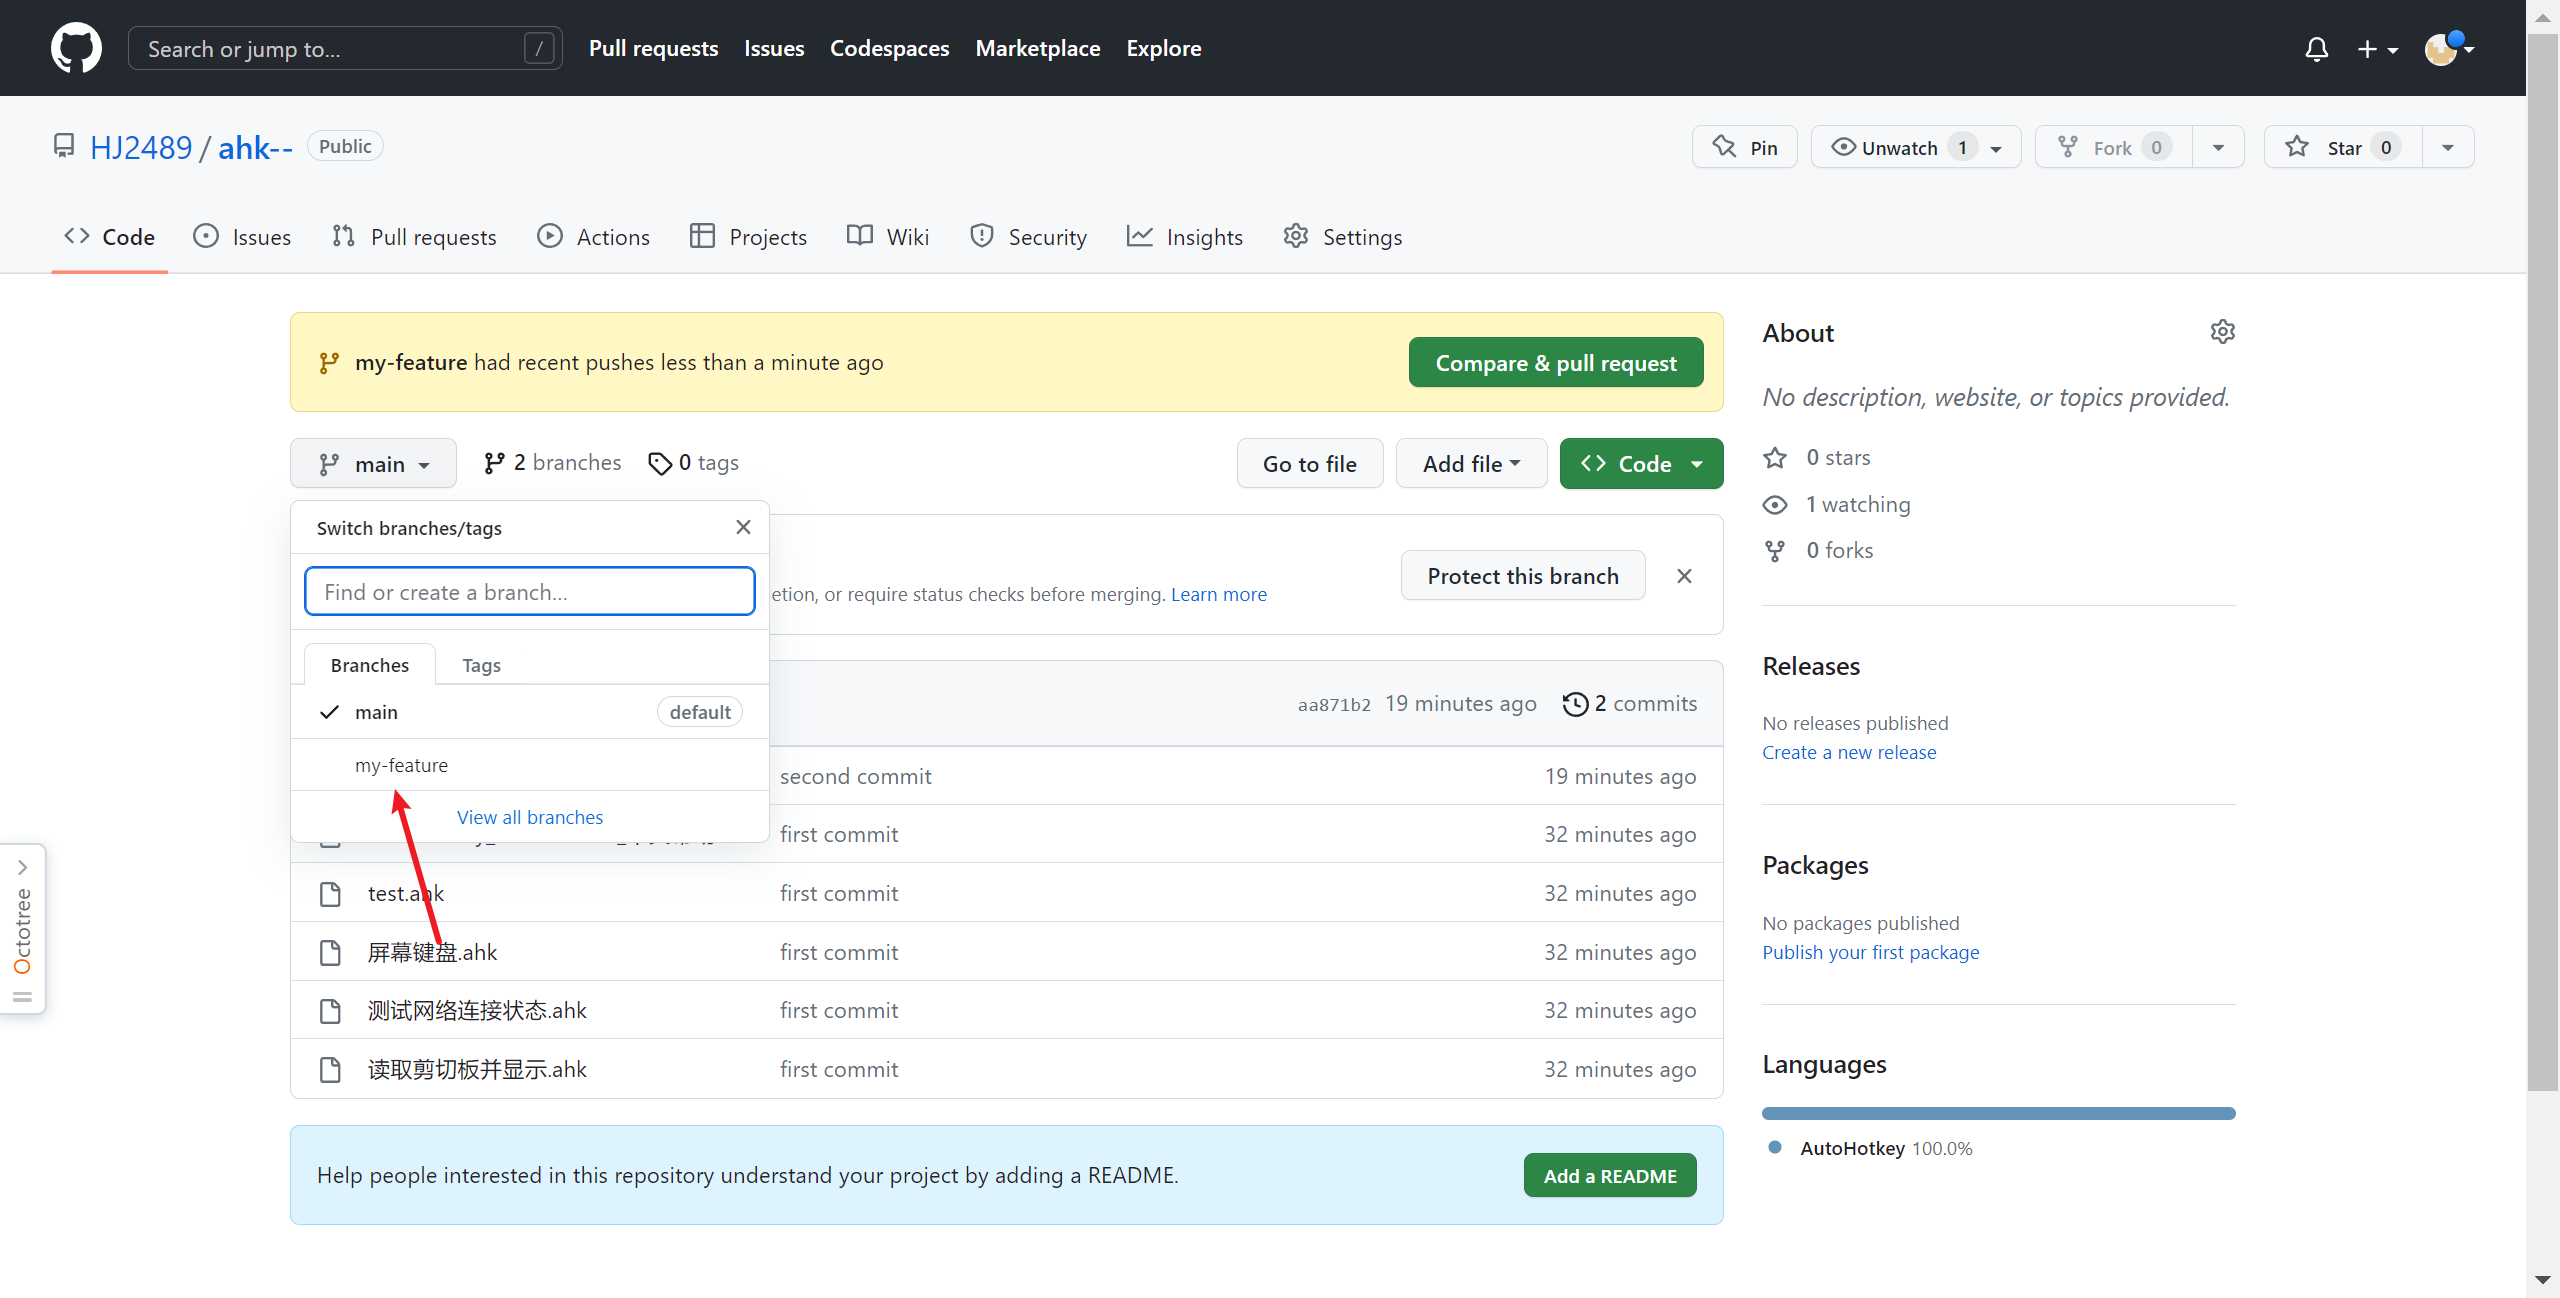Click the 2 branches icon link
2560x1298 pixels.
point(494,463)
